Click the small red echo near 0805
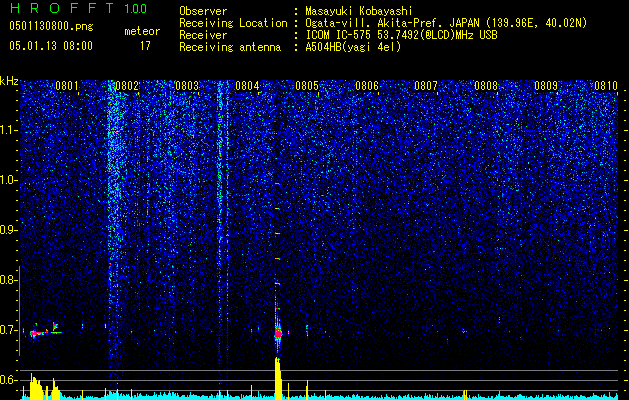 pos(307,331)
